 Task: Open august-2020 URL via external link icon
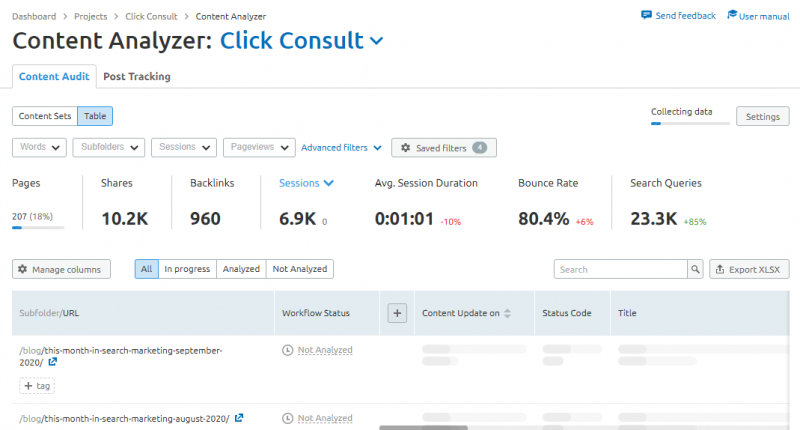(x=239, y=418)
